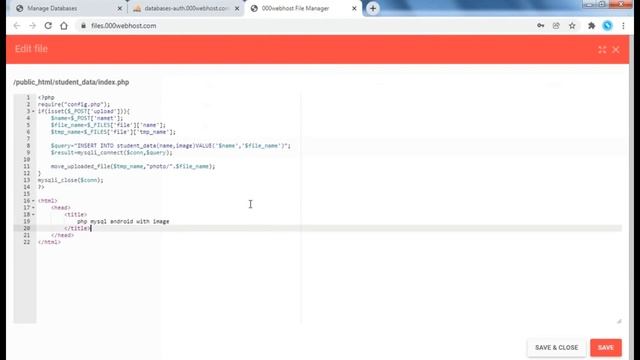Collapse the head tag fold arrow on line 17
Image resolution: width=640 pixels, height=360 pixels.
pos(33,208)
